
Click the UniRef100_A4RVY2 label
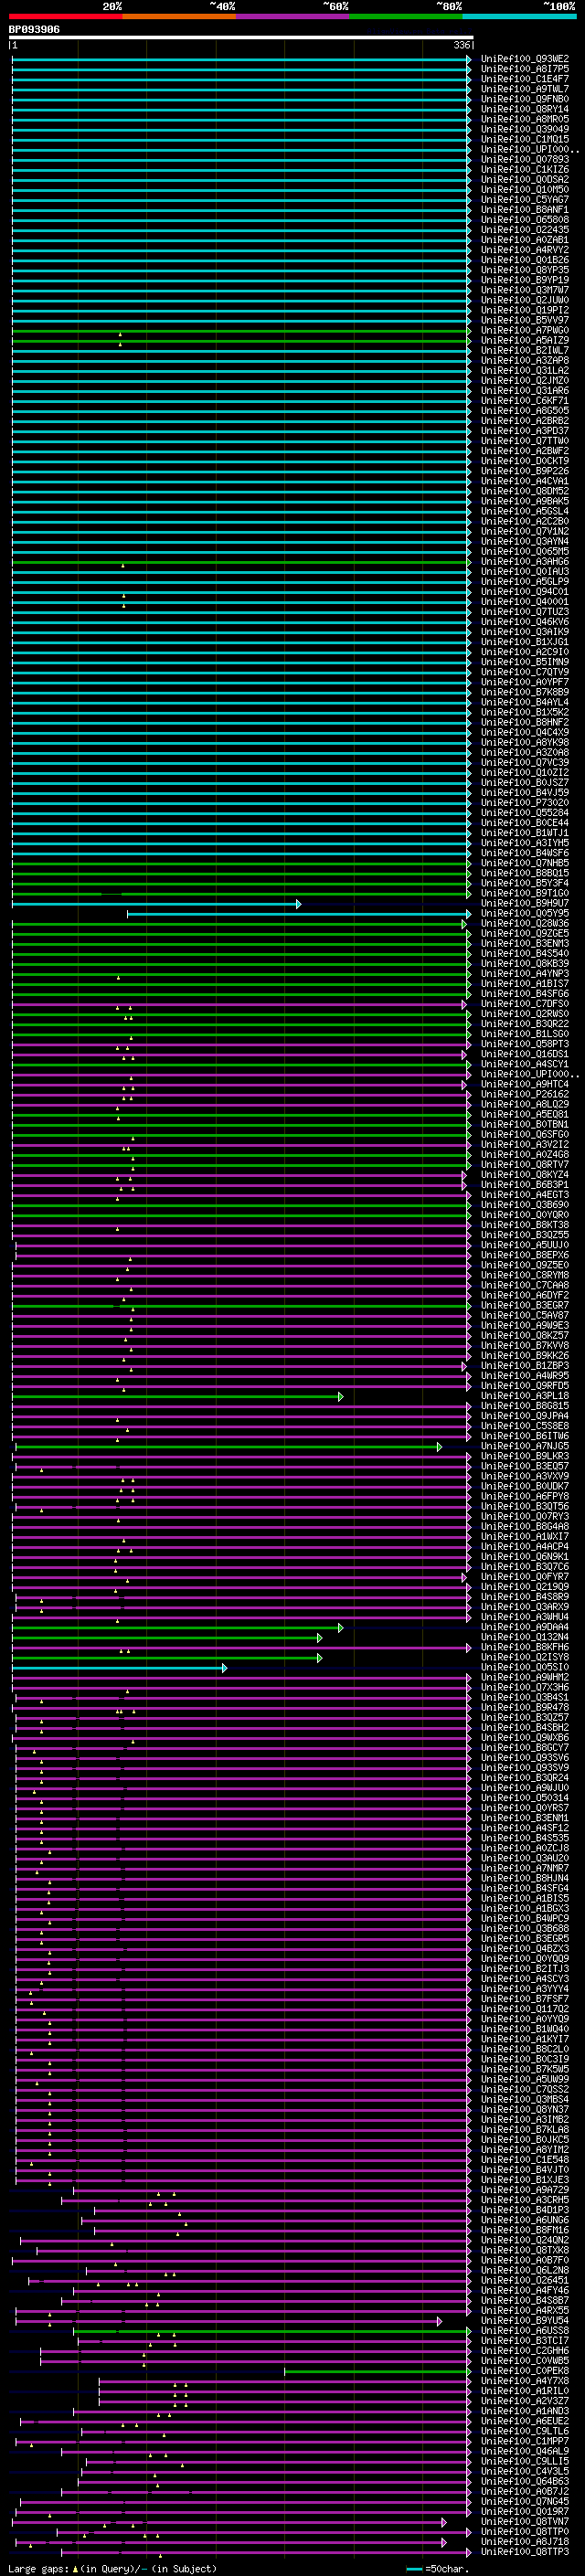[525, 250]
